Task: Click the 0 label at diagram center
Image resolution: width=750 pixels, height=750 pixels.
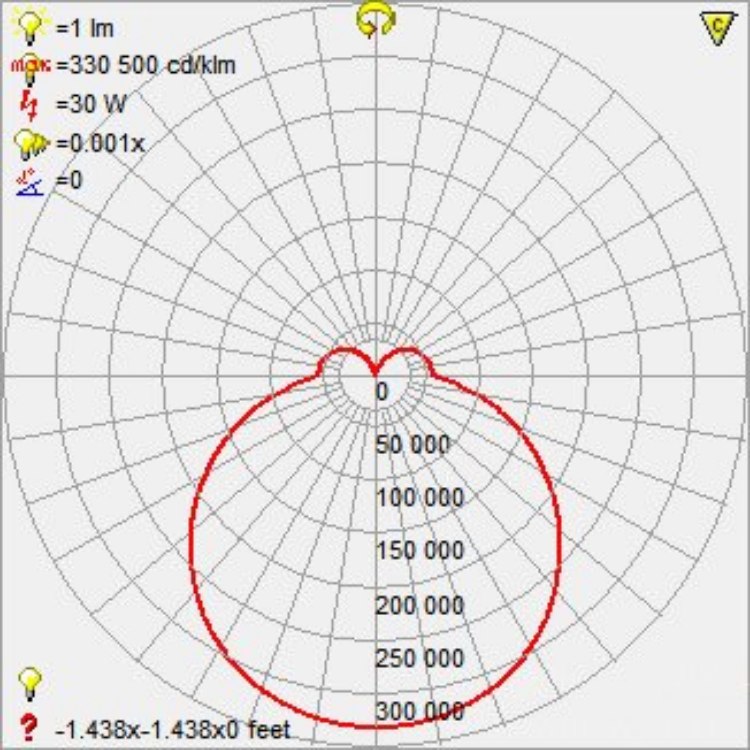Action: point(382,392)
